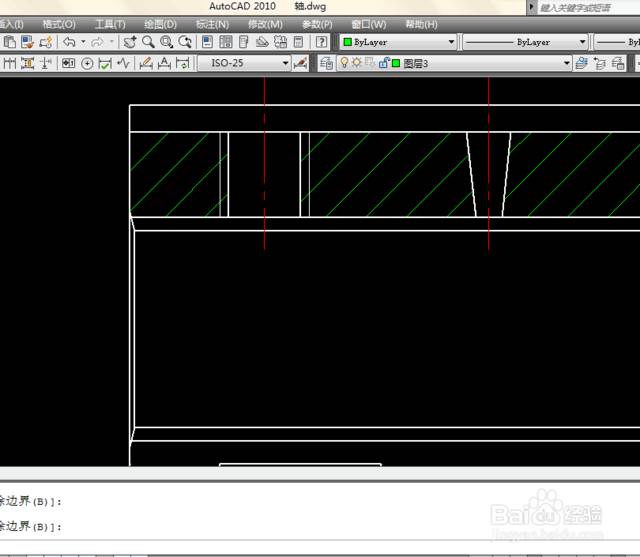Click the green ByLayer color swatch
The height and width of the screenshot is (557, 640).
point(347,42)
